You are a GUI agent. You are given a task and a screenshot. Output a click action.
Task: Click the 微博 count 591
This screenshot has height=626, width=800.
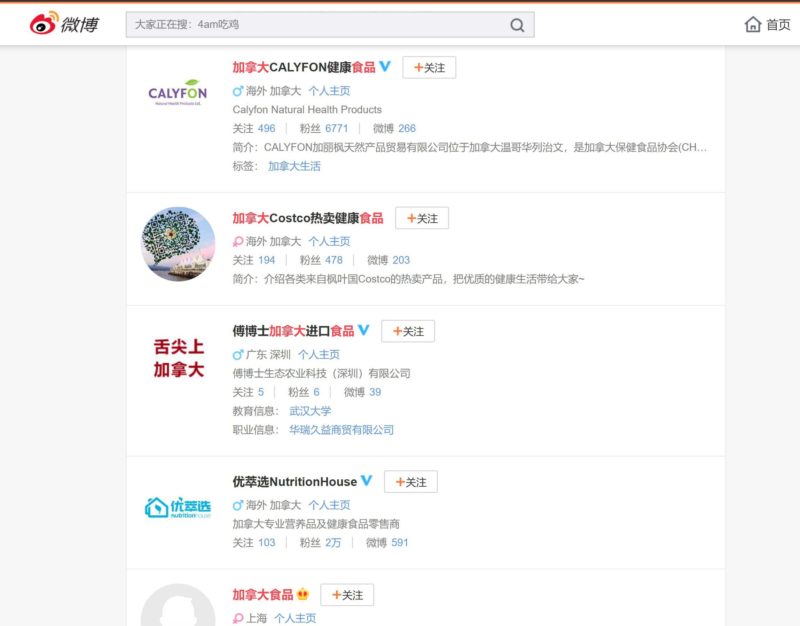399,542
